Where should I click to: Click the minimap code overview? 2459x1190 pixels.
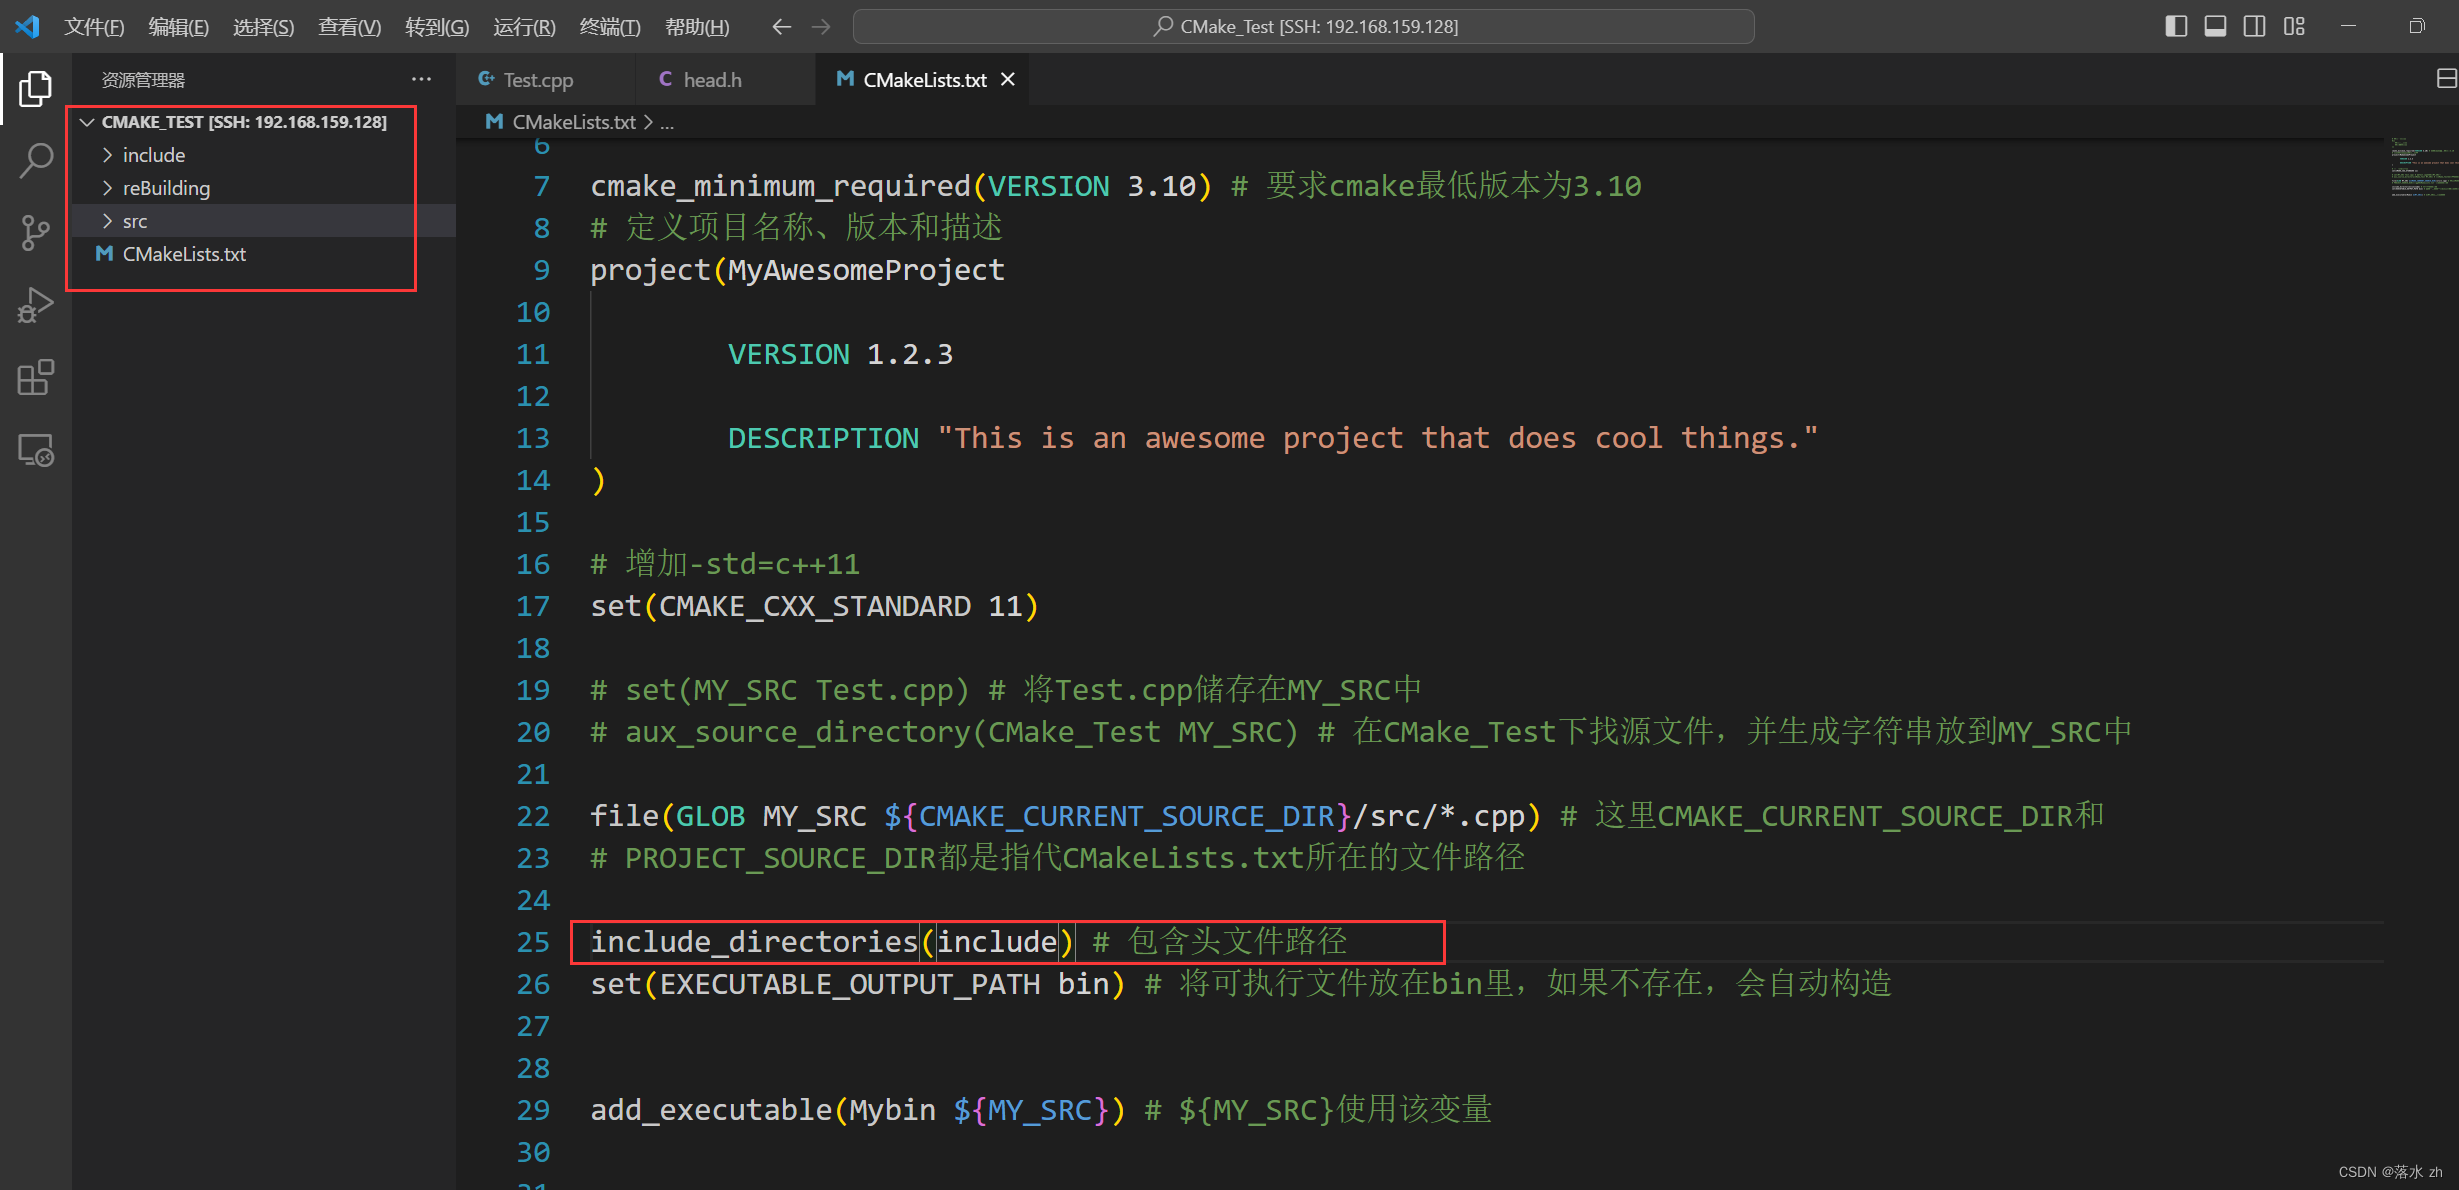coord(2422,168)
